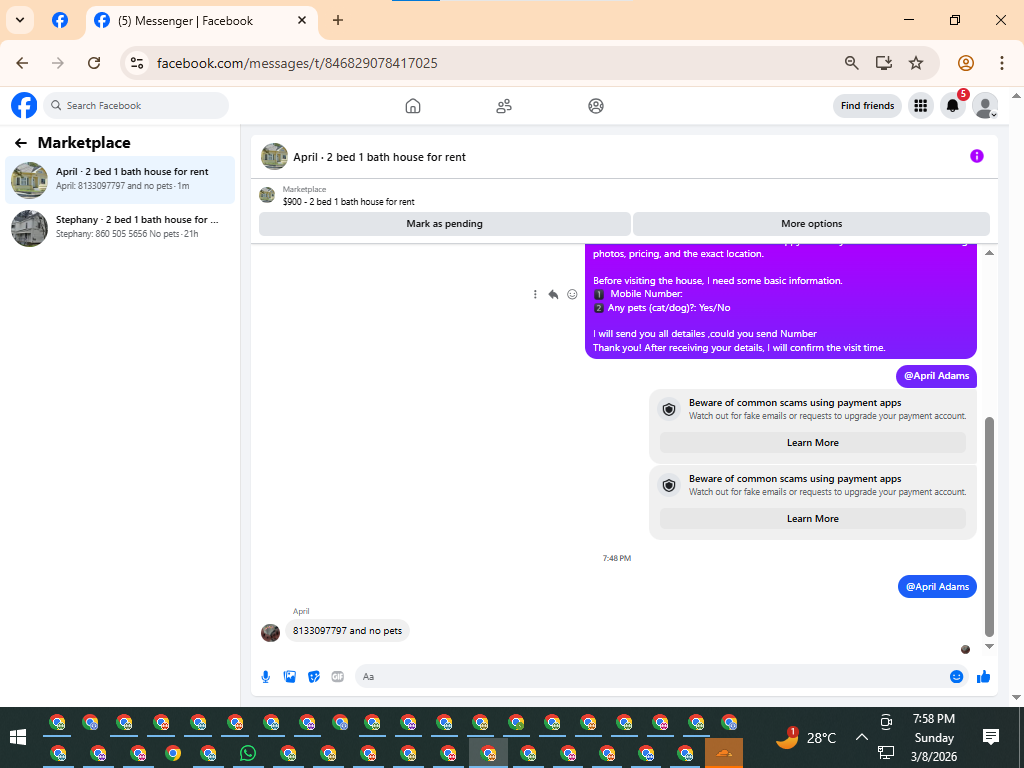
Task: Bookmark this page star icon
Action: point(916,63)
